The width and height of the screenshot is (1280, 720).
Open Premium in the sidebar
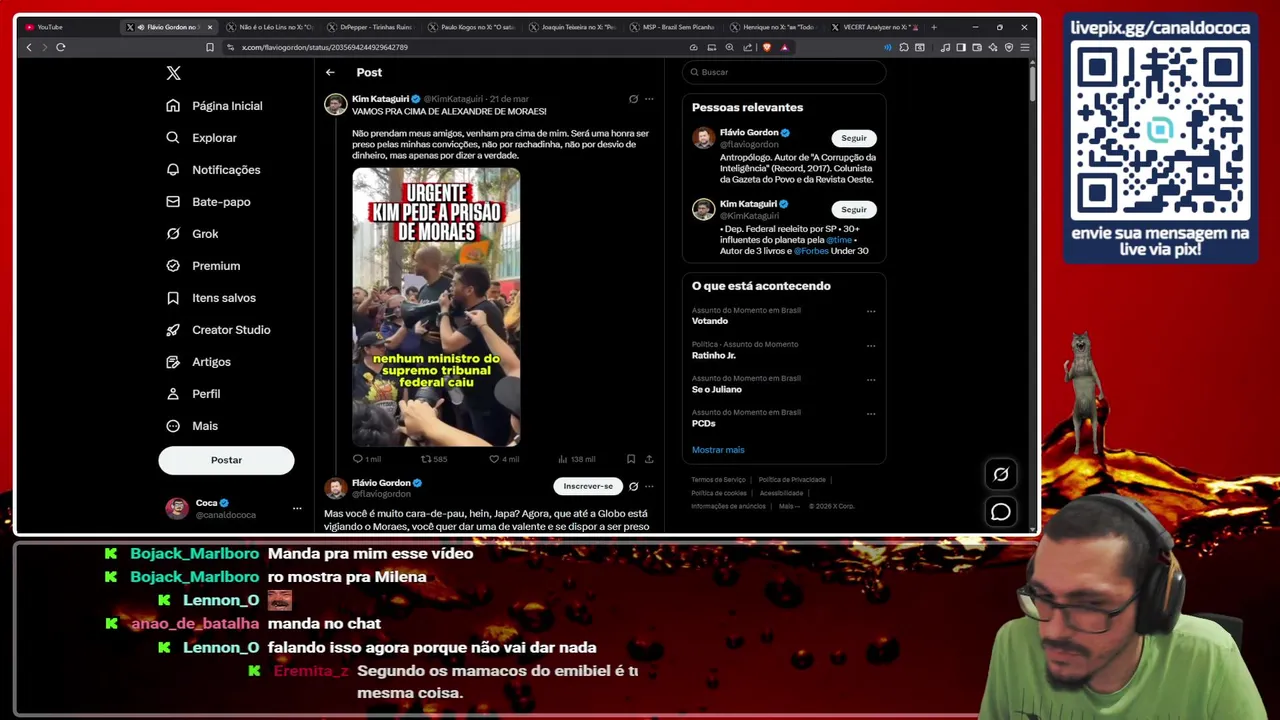(203, 266)
